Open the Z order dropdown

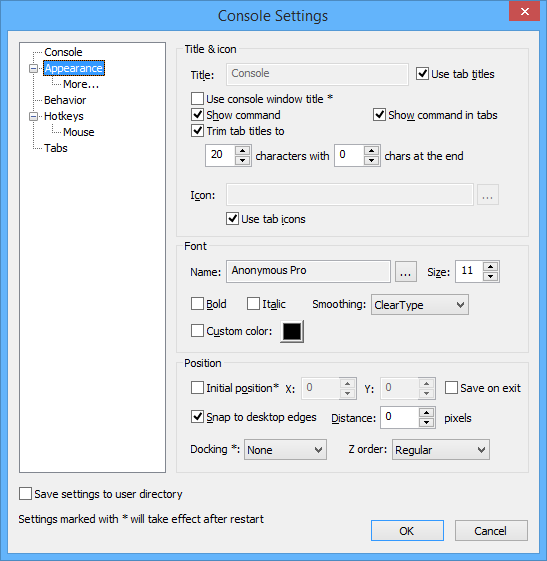coord(441,450)
